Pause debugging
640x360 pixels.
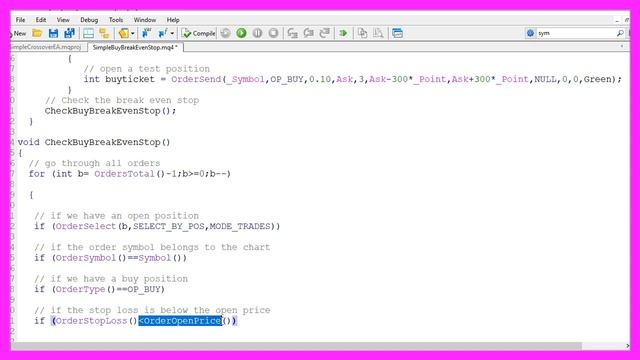click(257, 33)
